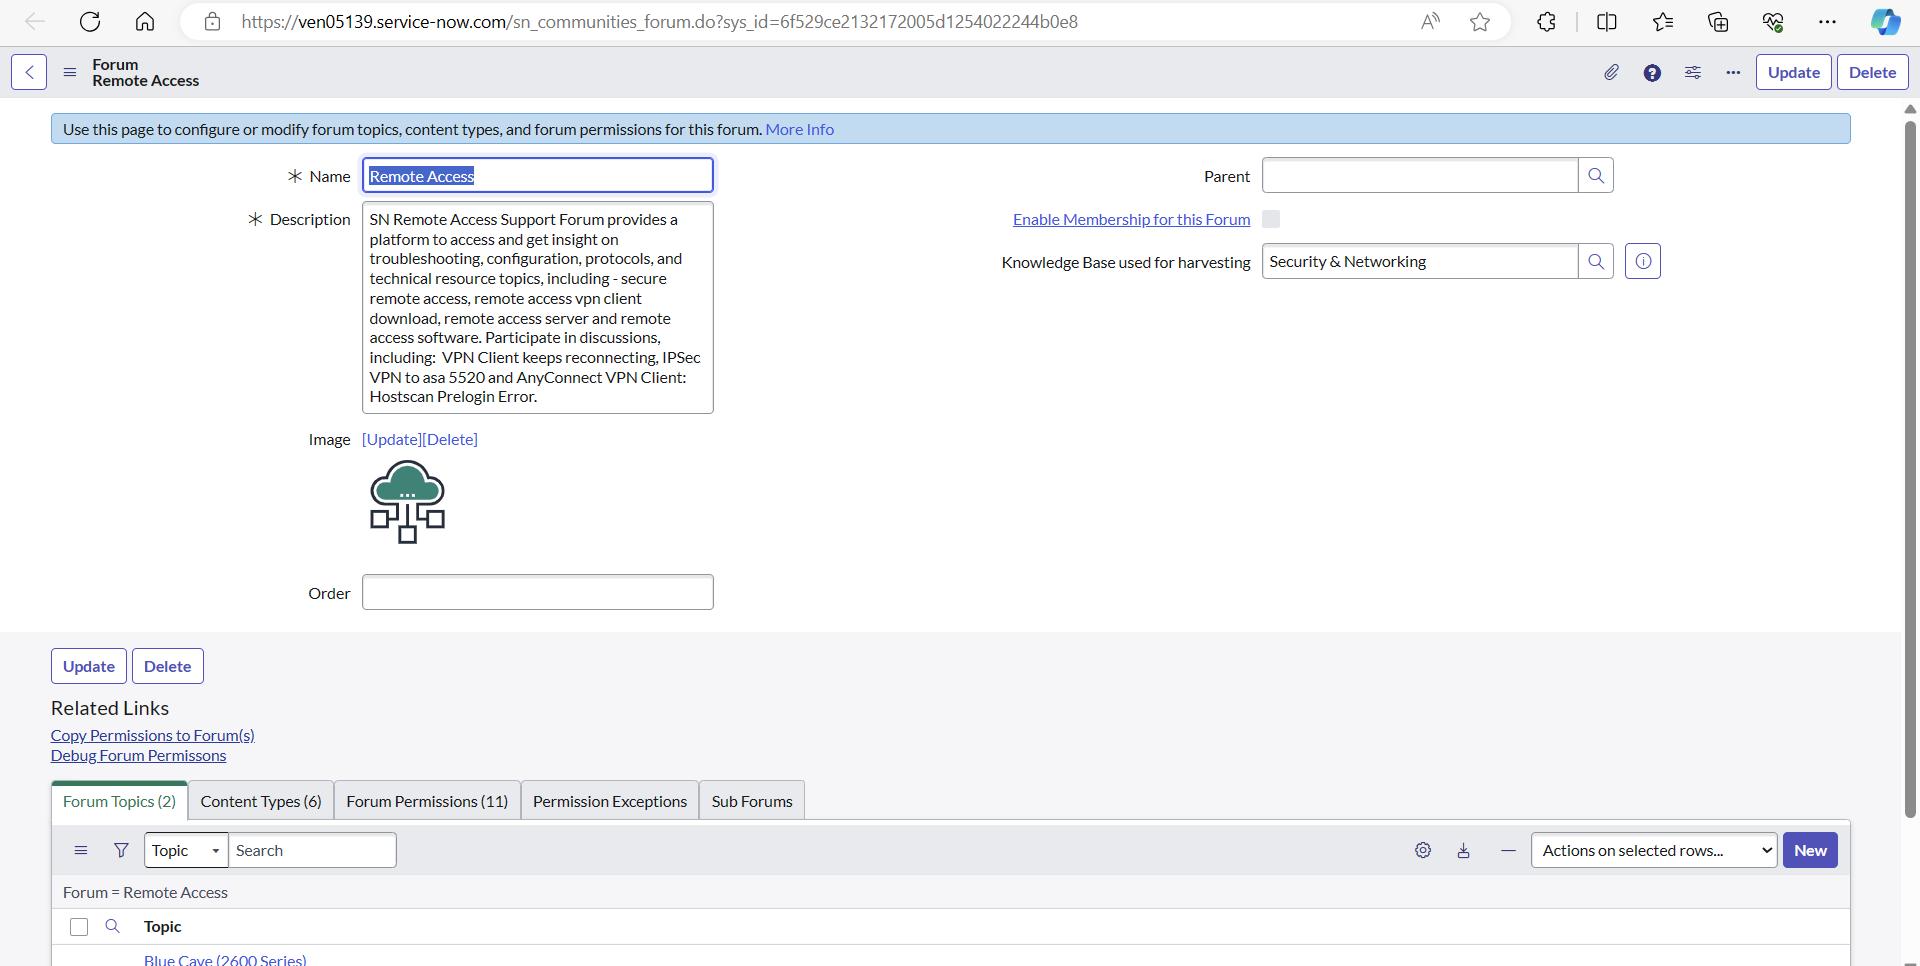Click Update button in form header

click(x=1793, y=72)
